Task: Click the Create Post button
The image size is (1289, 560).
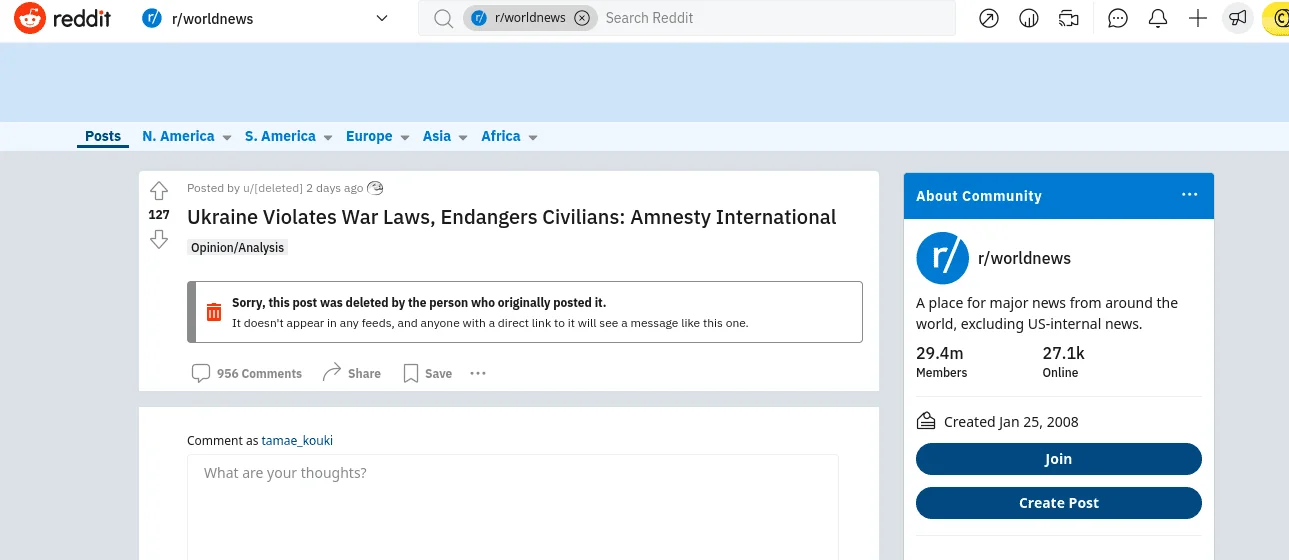Action: point(1058,503)
